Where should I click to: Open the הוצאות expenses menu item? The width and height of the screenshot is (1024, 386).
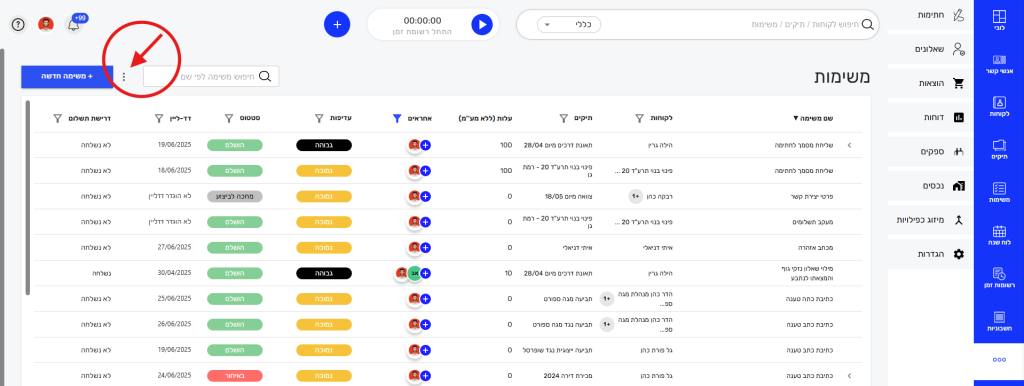pyautogui.click(x=930, y=84)
